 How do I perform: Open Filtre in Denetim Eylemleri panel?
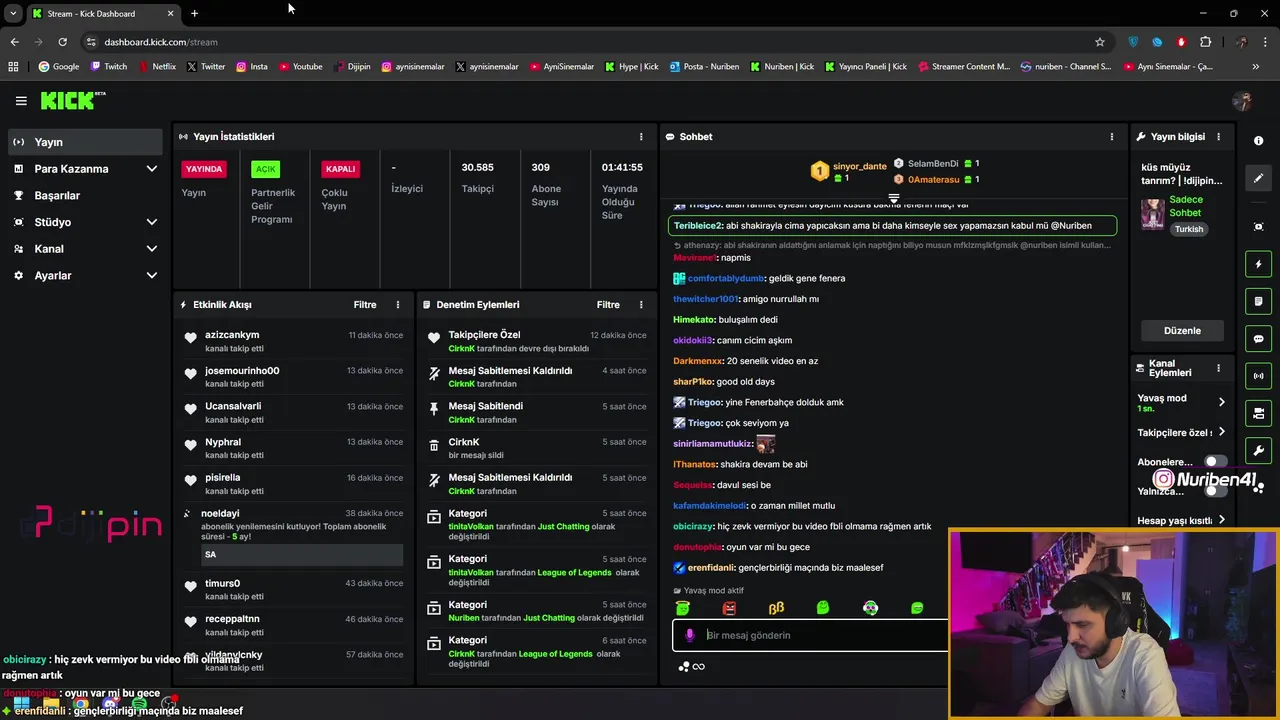pyautogui.click(x=608, y=305)
